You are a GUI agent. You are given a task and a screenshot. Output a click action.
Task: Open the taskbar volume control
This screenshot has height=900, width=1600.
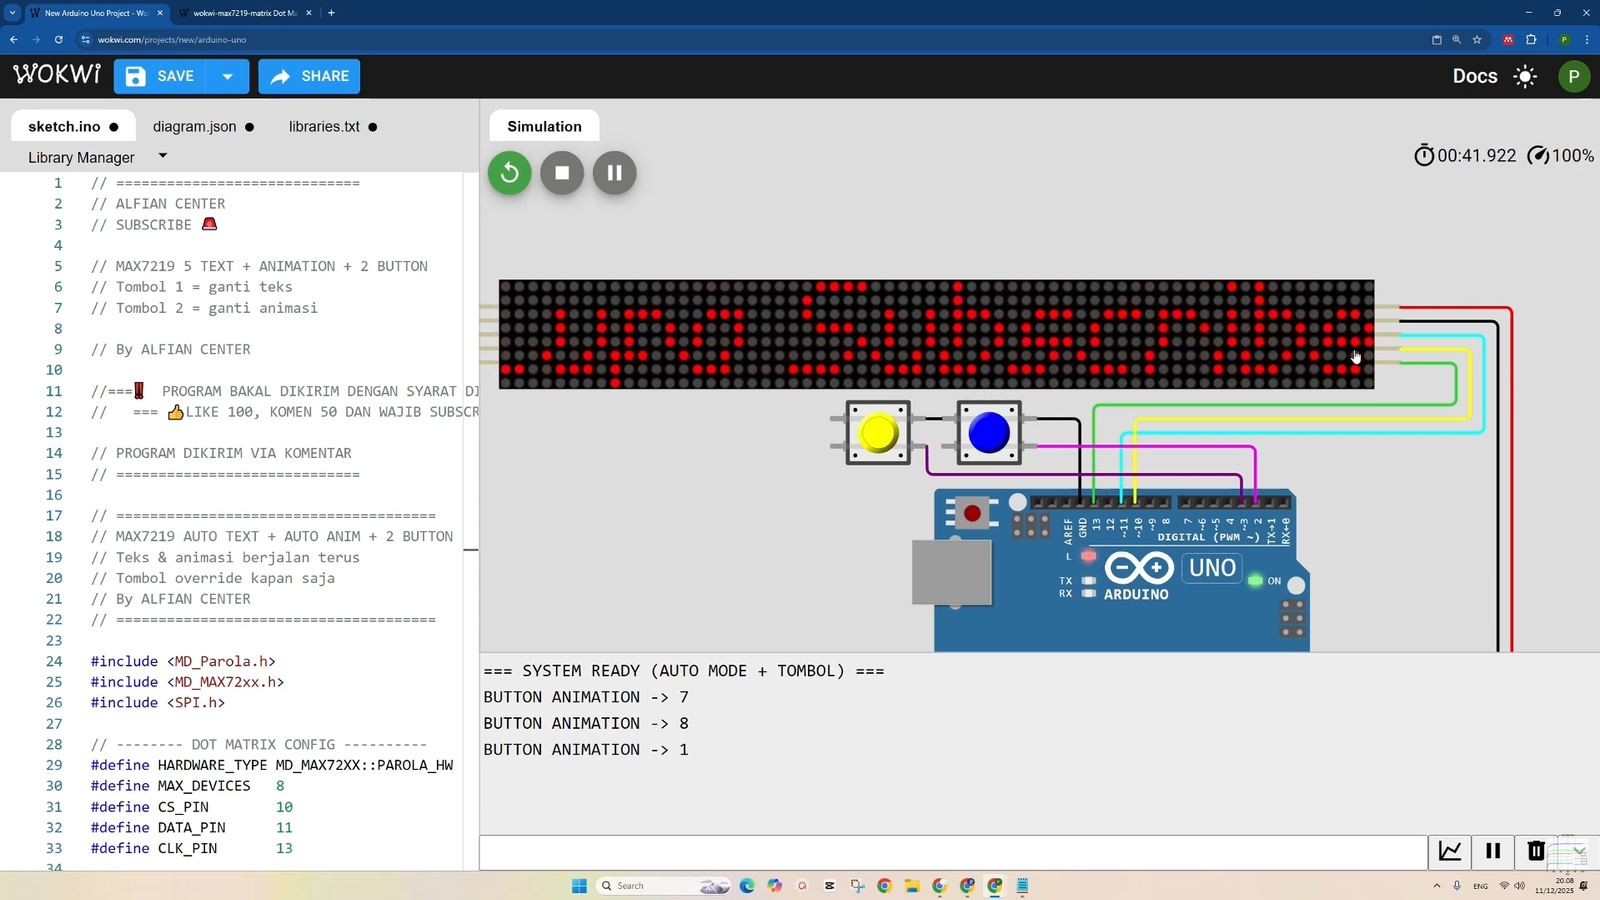[1520, 886]
